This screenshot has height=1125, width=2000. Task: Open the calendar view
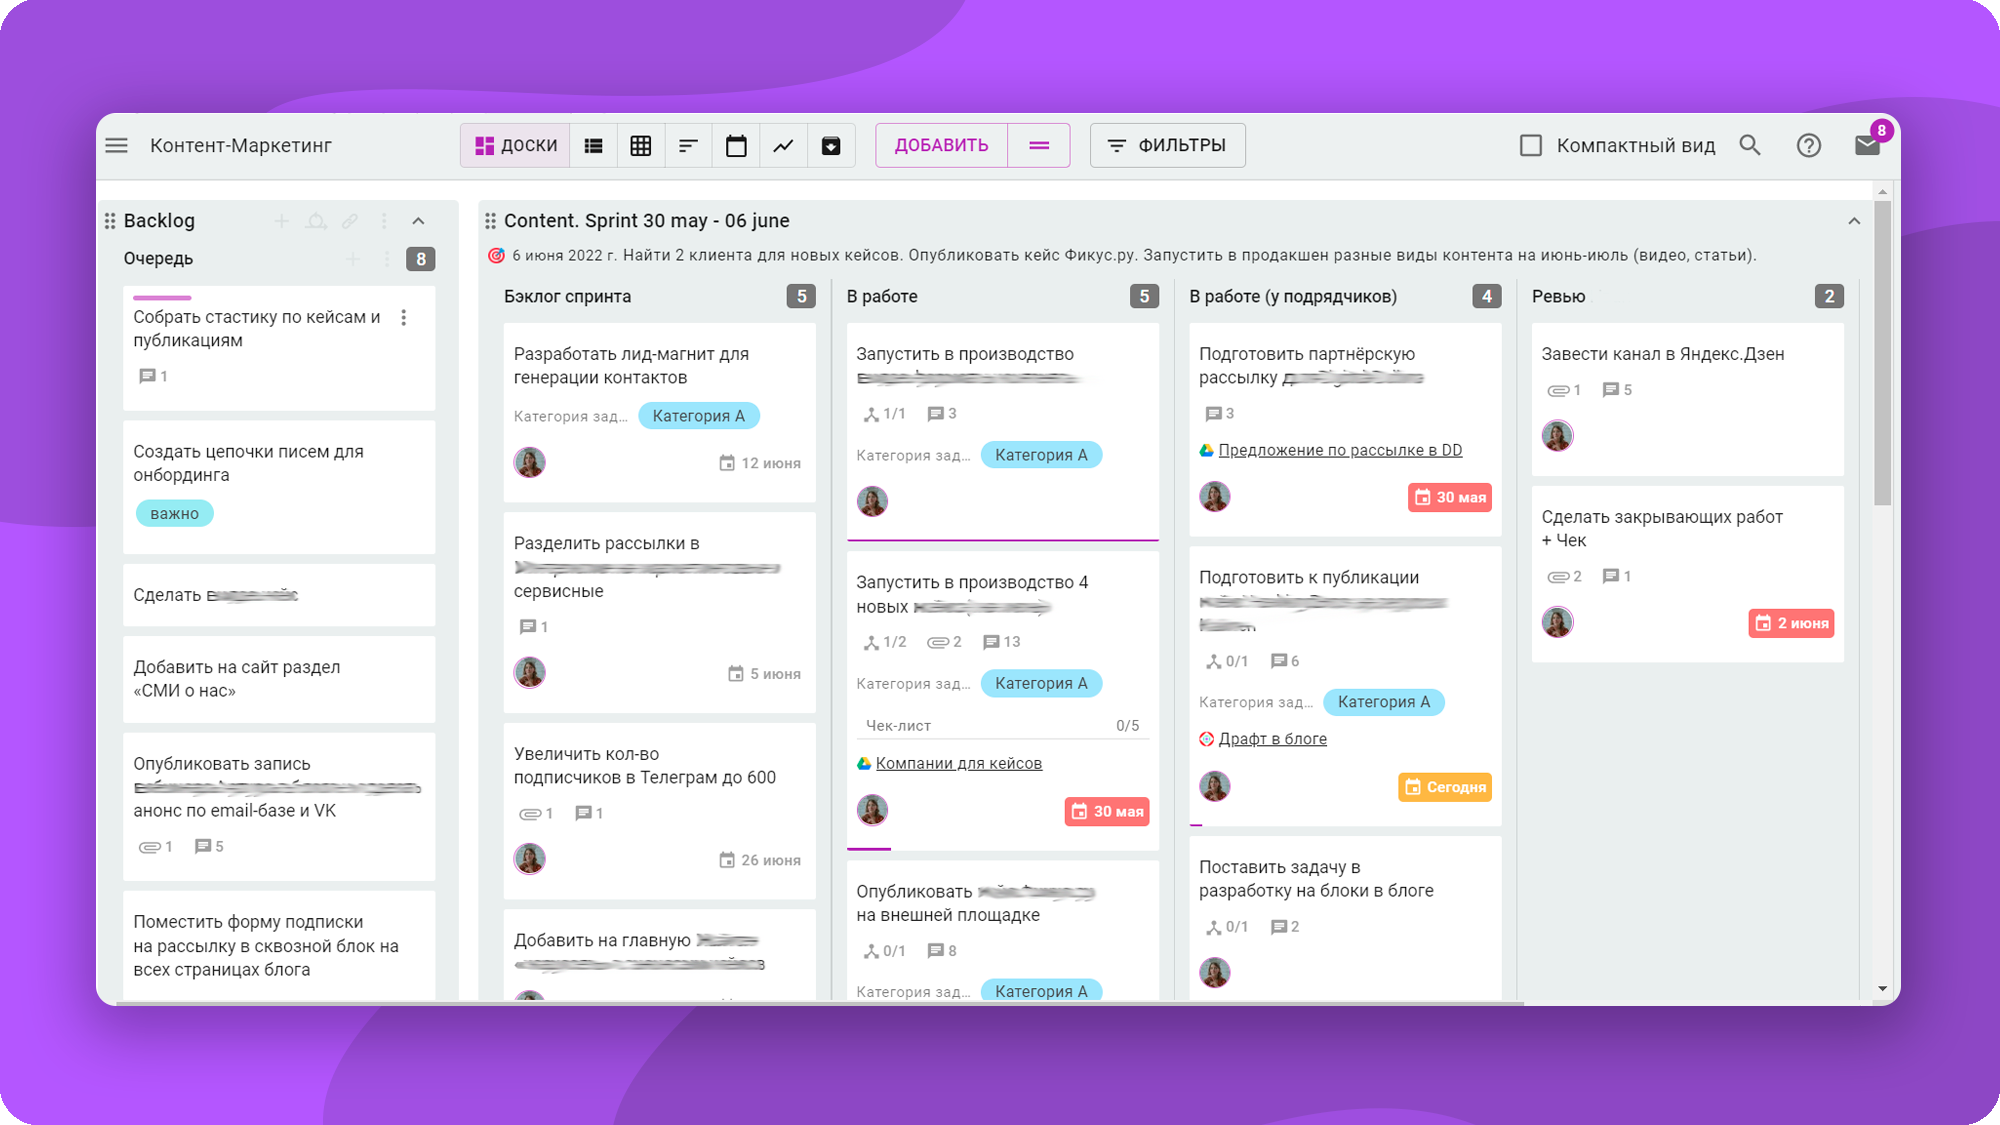736,146
